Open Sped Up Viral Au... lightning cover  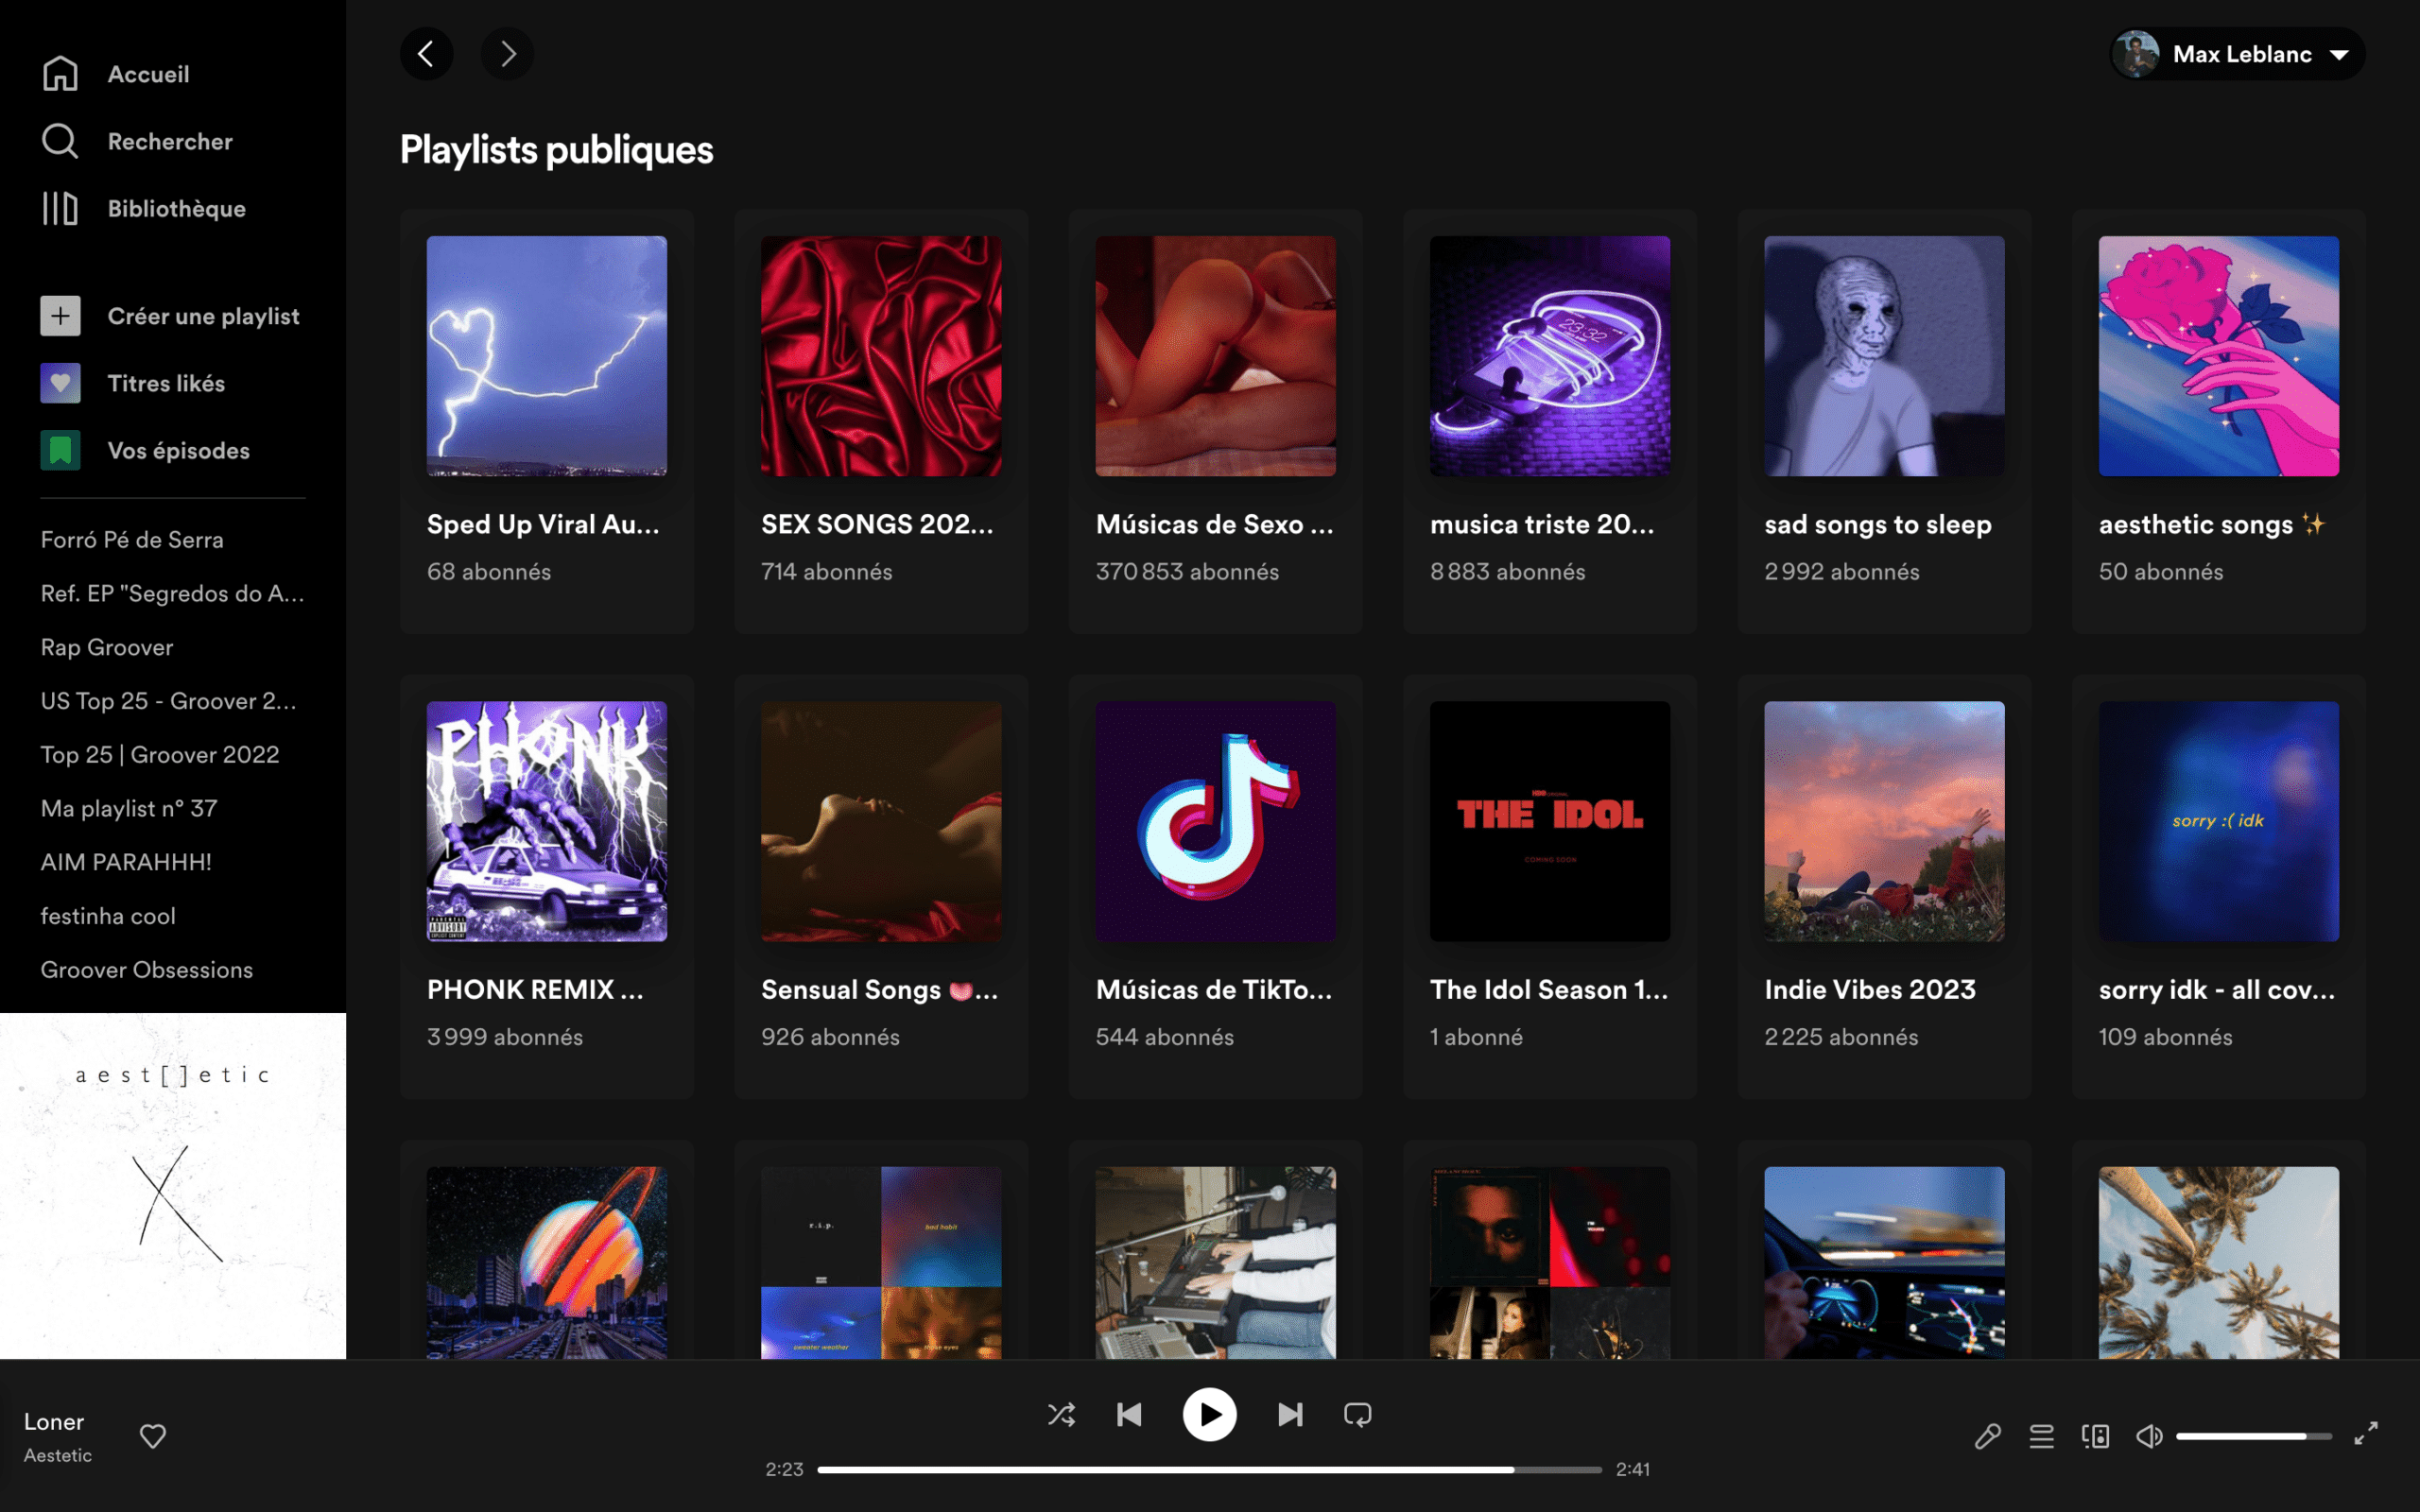(547, 356)
